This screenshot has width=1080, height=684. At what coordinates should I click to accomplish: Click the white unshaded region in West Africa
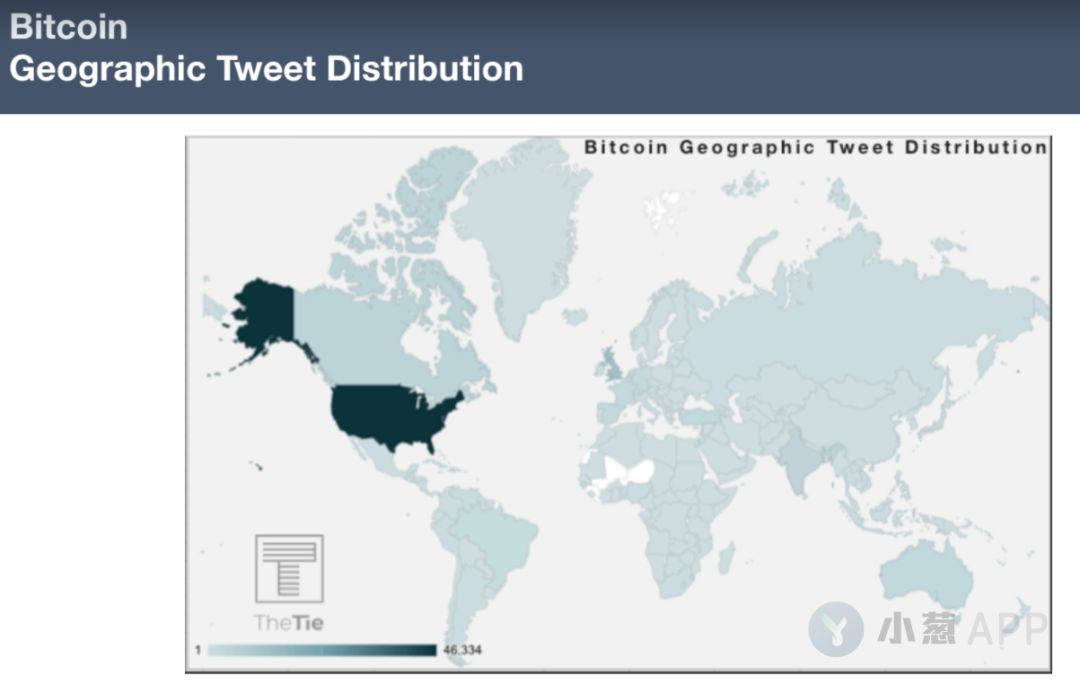pos(628,471)
